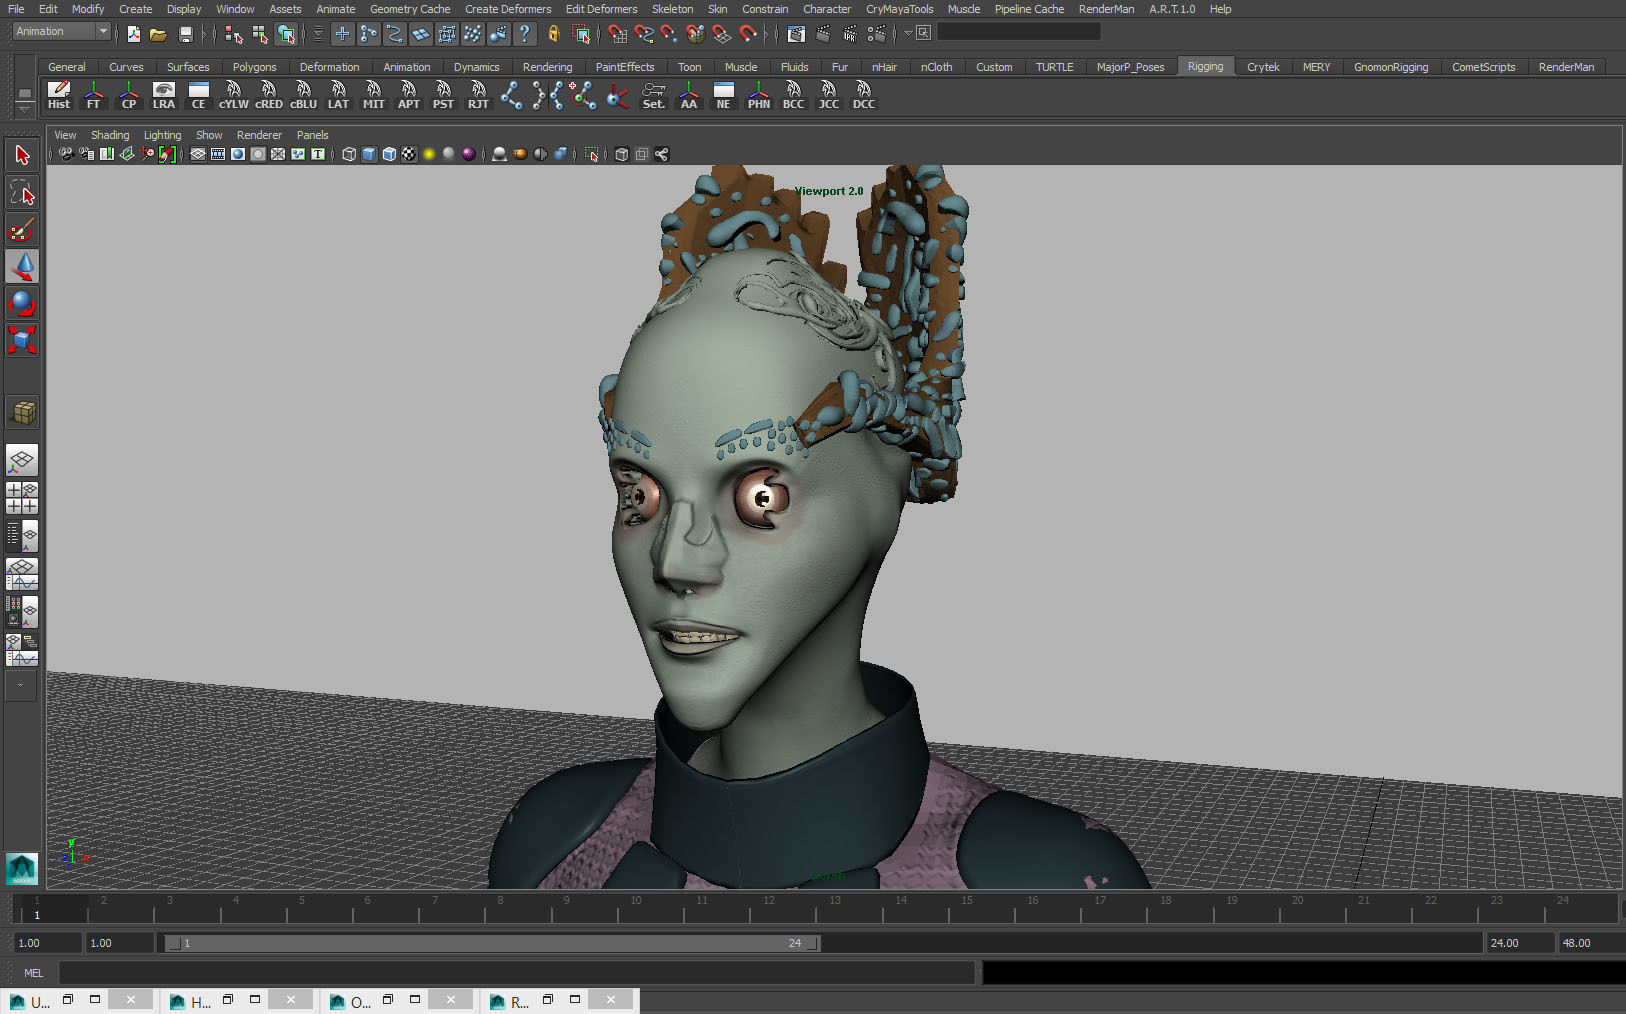Switch to the CometScripts shelf tab

pos(1483,67)
